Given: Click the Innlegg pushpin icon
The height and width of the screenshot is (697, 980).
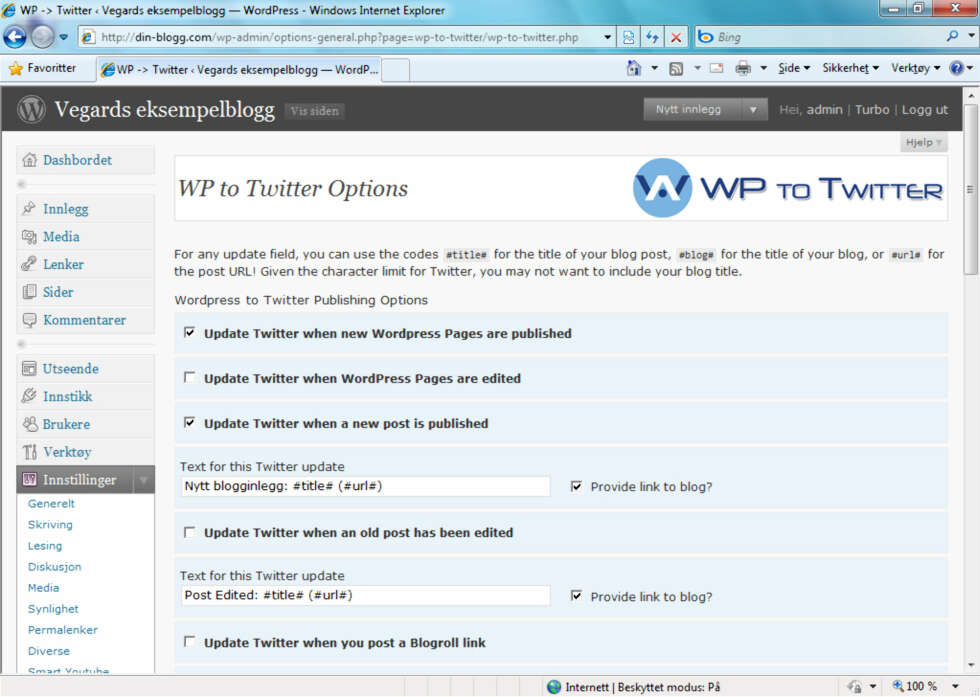Looking at the screenshot, I should pyautogui.click(x=29, y=208).
